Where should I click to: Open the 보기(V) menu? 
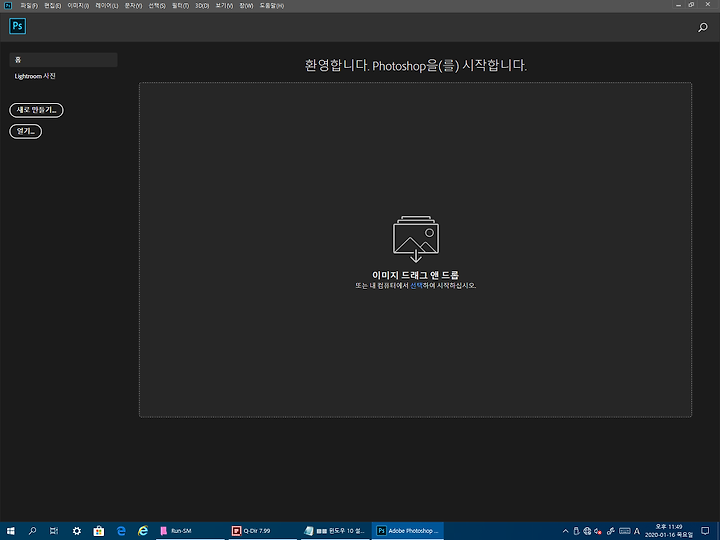(224, 6)
